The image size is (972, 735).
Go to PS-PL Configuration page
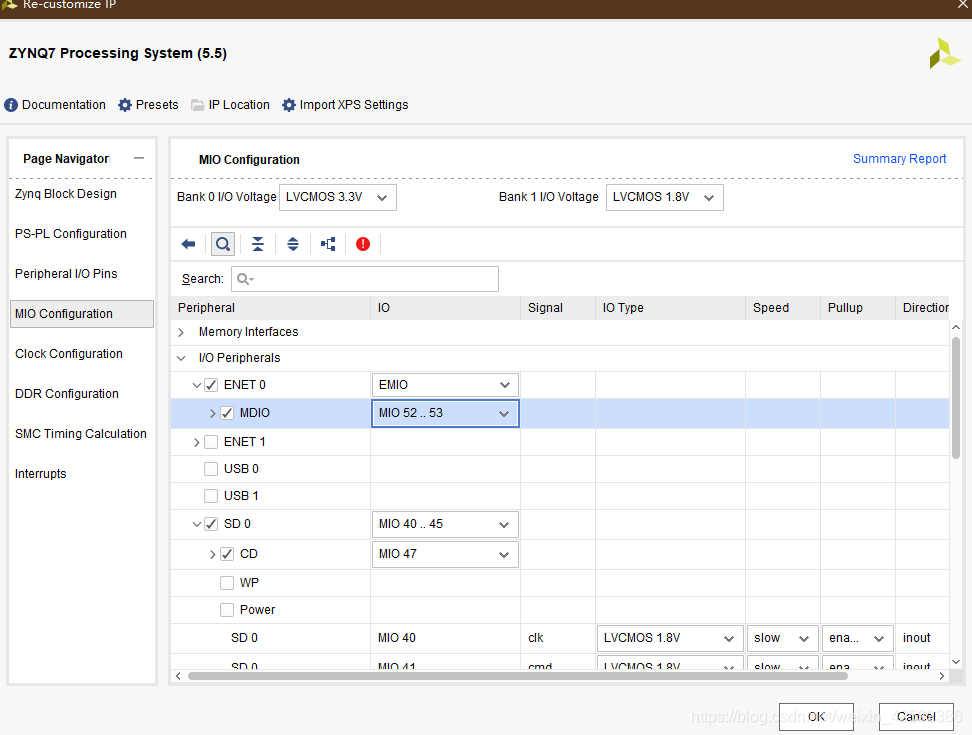click(x=71, y=234)
